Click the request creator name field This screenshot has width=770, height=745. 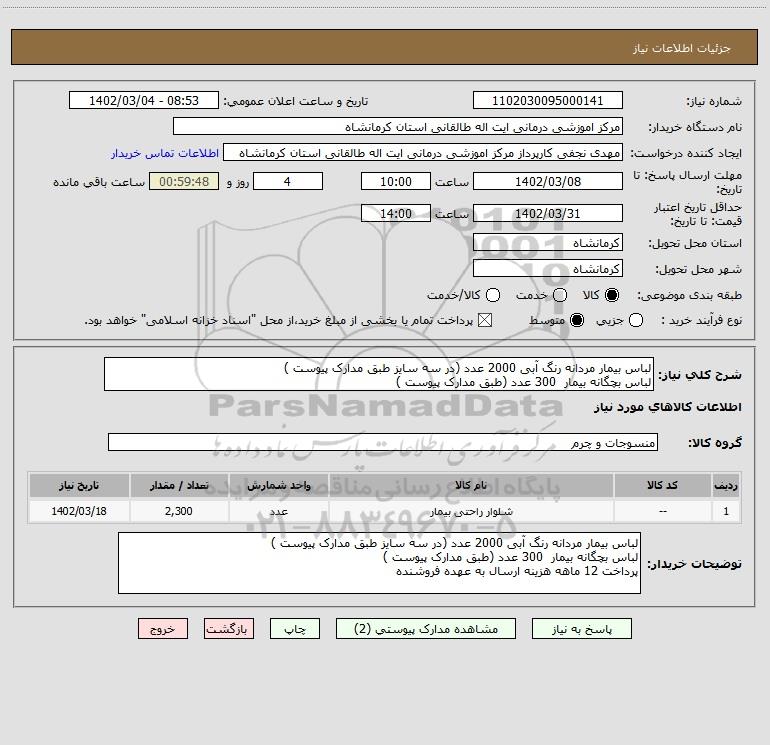point(423,152)
